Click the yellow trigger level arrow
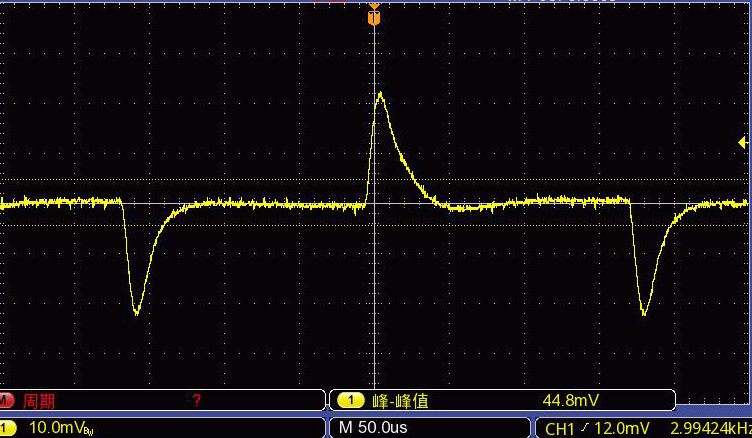The image size is (752, 438). pos(742,142)
